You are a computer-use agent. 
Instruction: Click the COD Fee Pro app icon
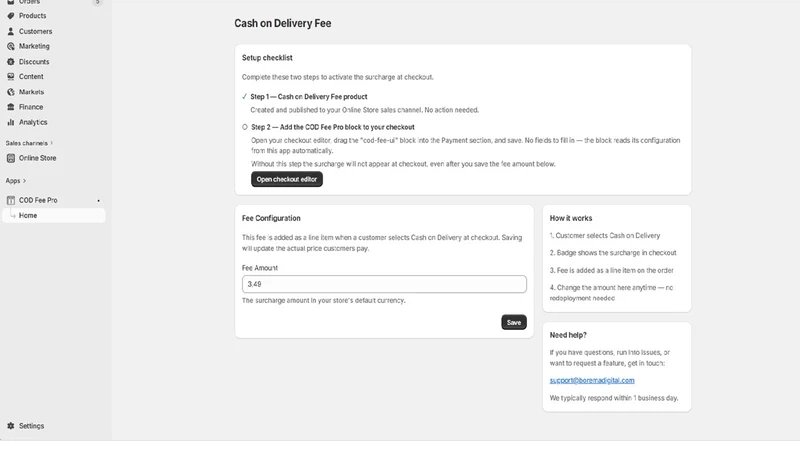click(x=11, y=200)
